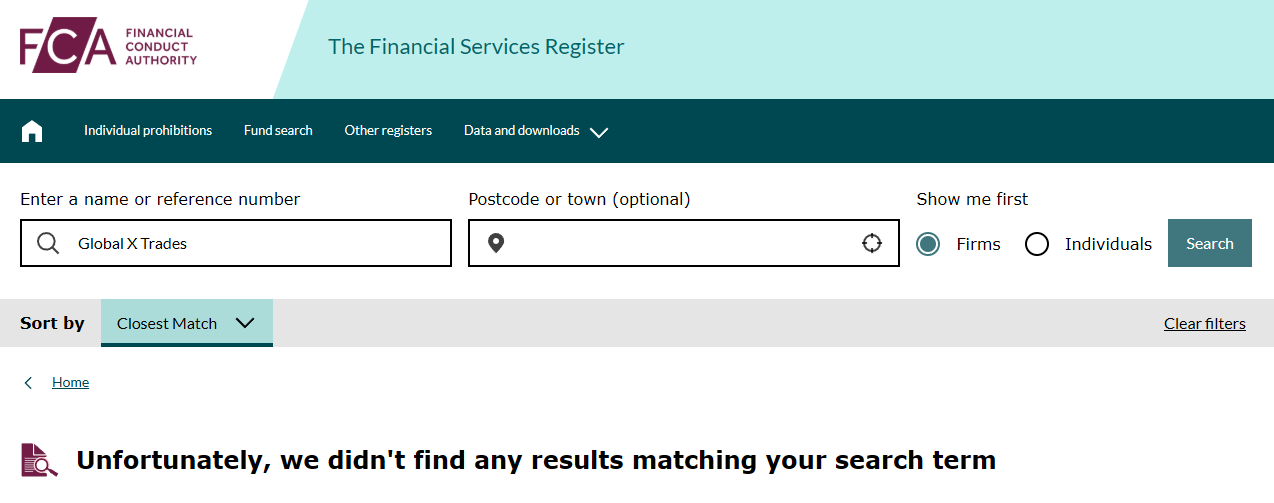Use current location crosshair icon
This screenshot has height=503, width=1274.
point(872,243)
